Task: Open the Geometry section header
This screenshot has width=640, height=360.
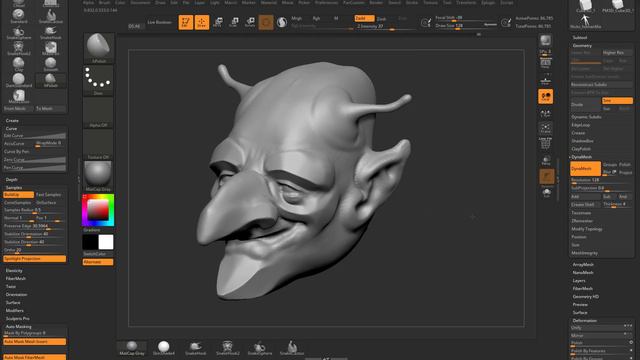Action: pos(582,45)
